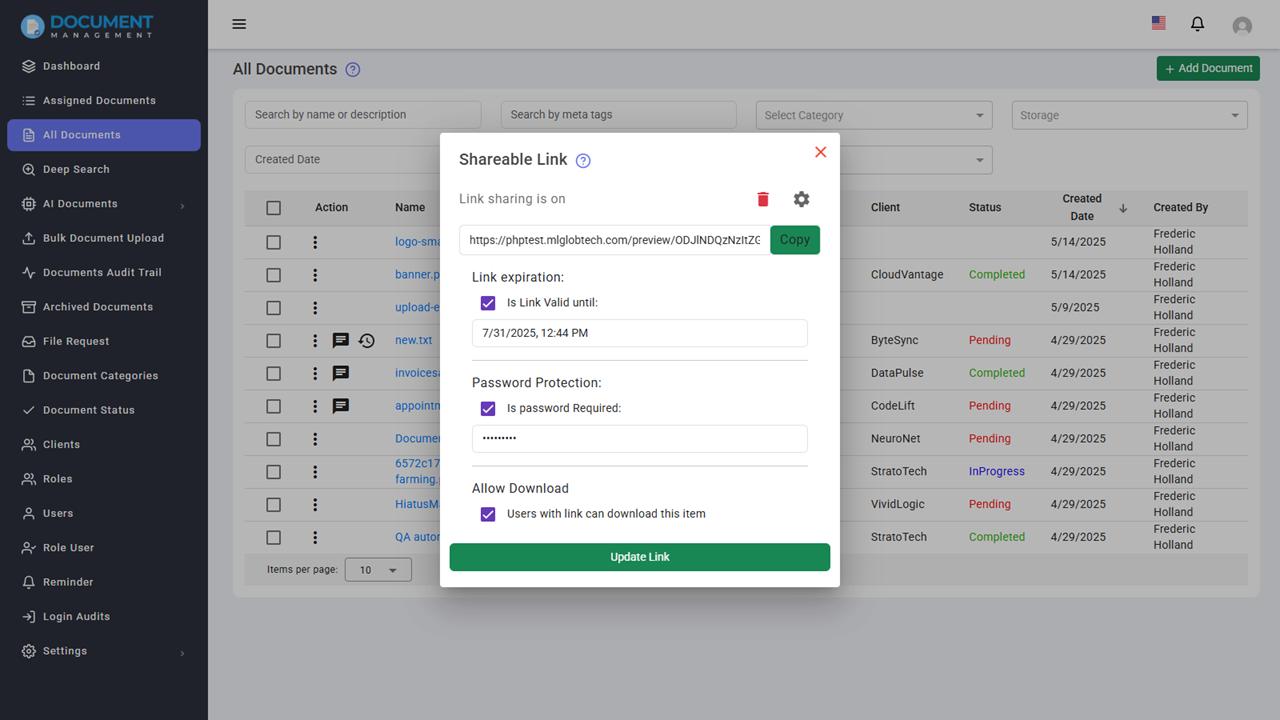Click the Update Link button
Screen dimensions: 1280x720
click(640, 557)
